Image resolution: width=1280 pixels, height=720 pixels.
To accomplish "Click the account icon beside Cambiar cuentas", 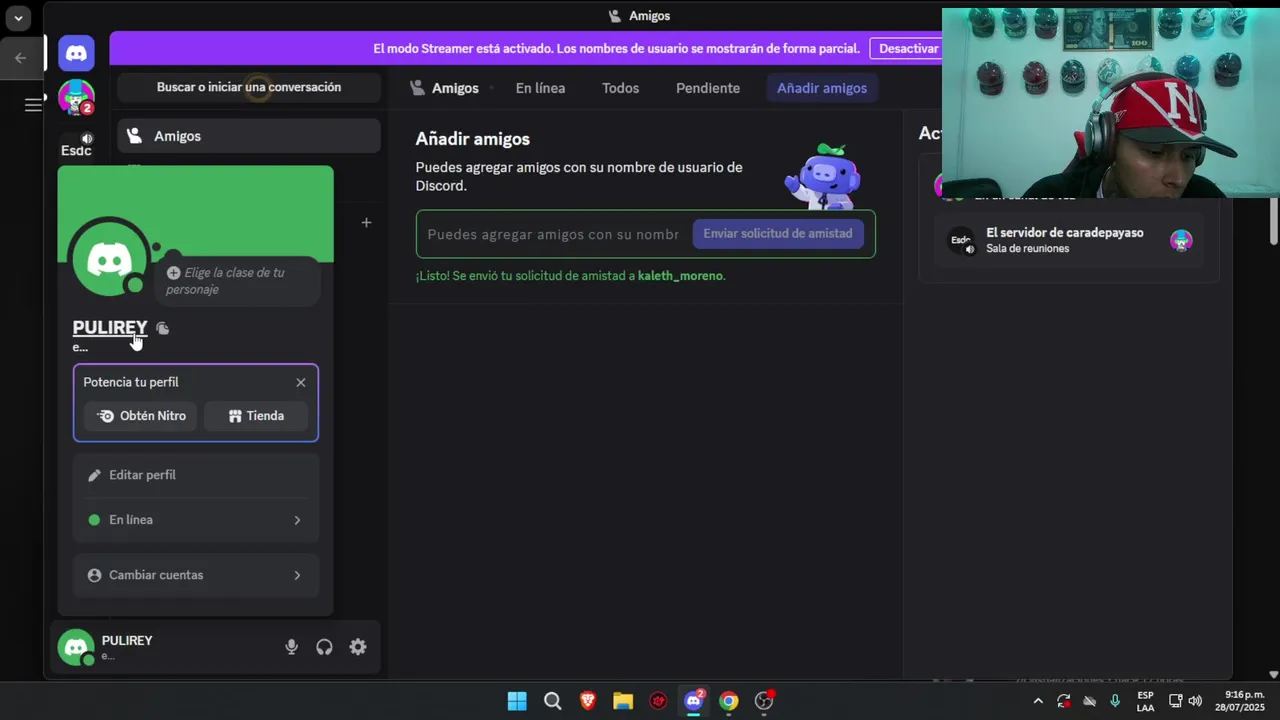I will click(x=94, y=575).
